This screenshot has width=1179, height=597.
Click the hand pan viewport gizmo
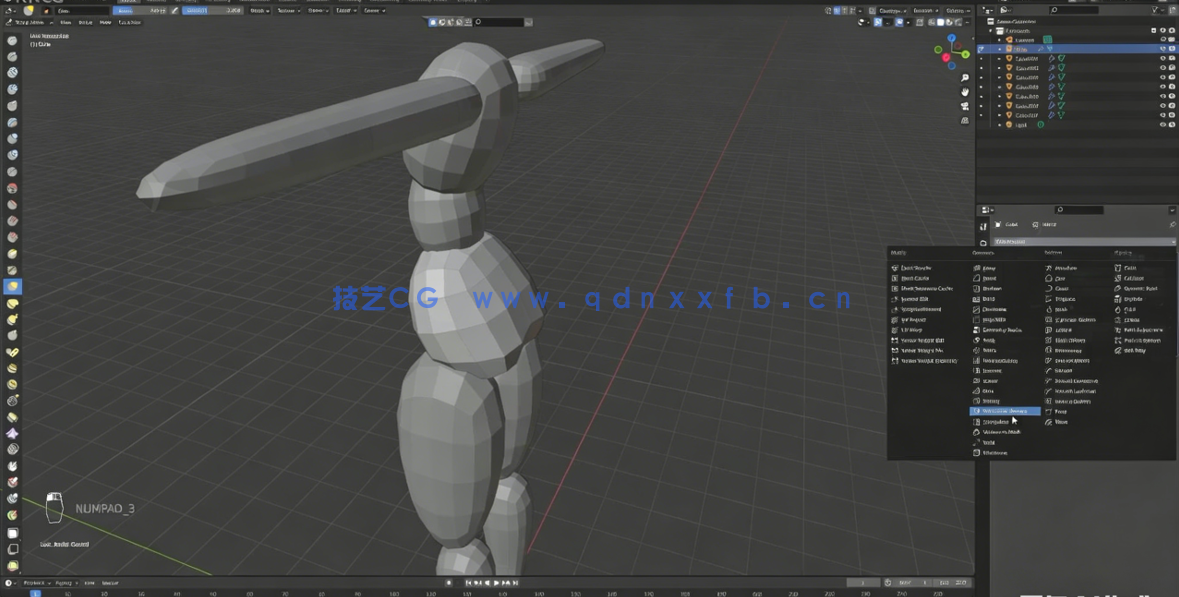click(x=965, y=92)
